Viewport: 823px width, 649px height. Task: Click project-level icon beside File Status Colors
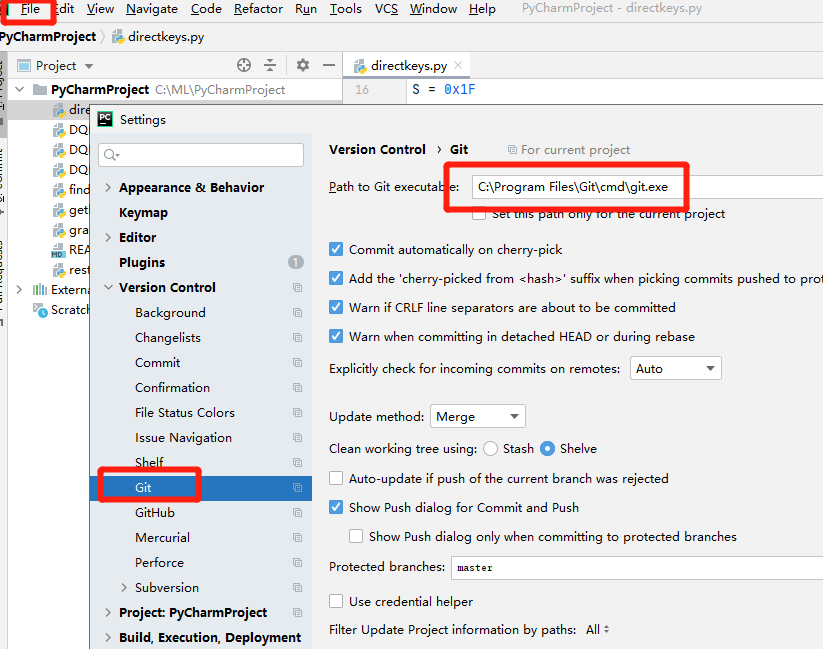298,412
